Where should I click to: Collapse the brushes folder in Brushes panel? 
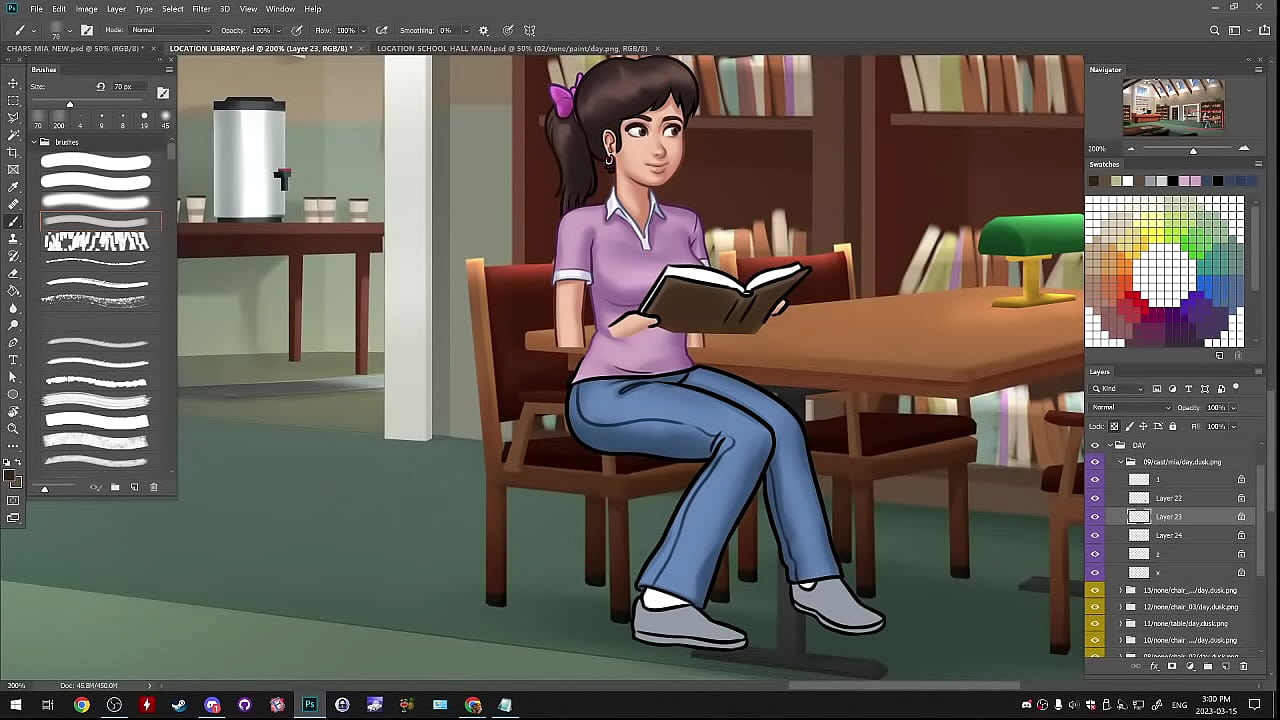33,142
